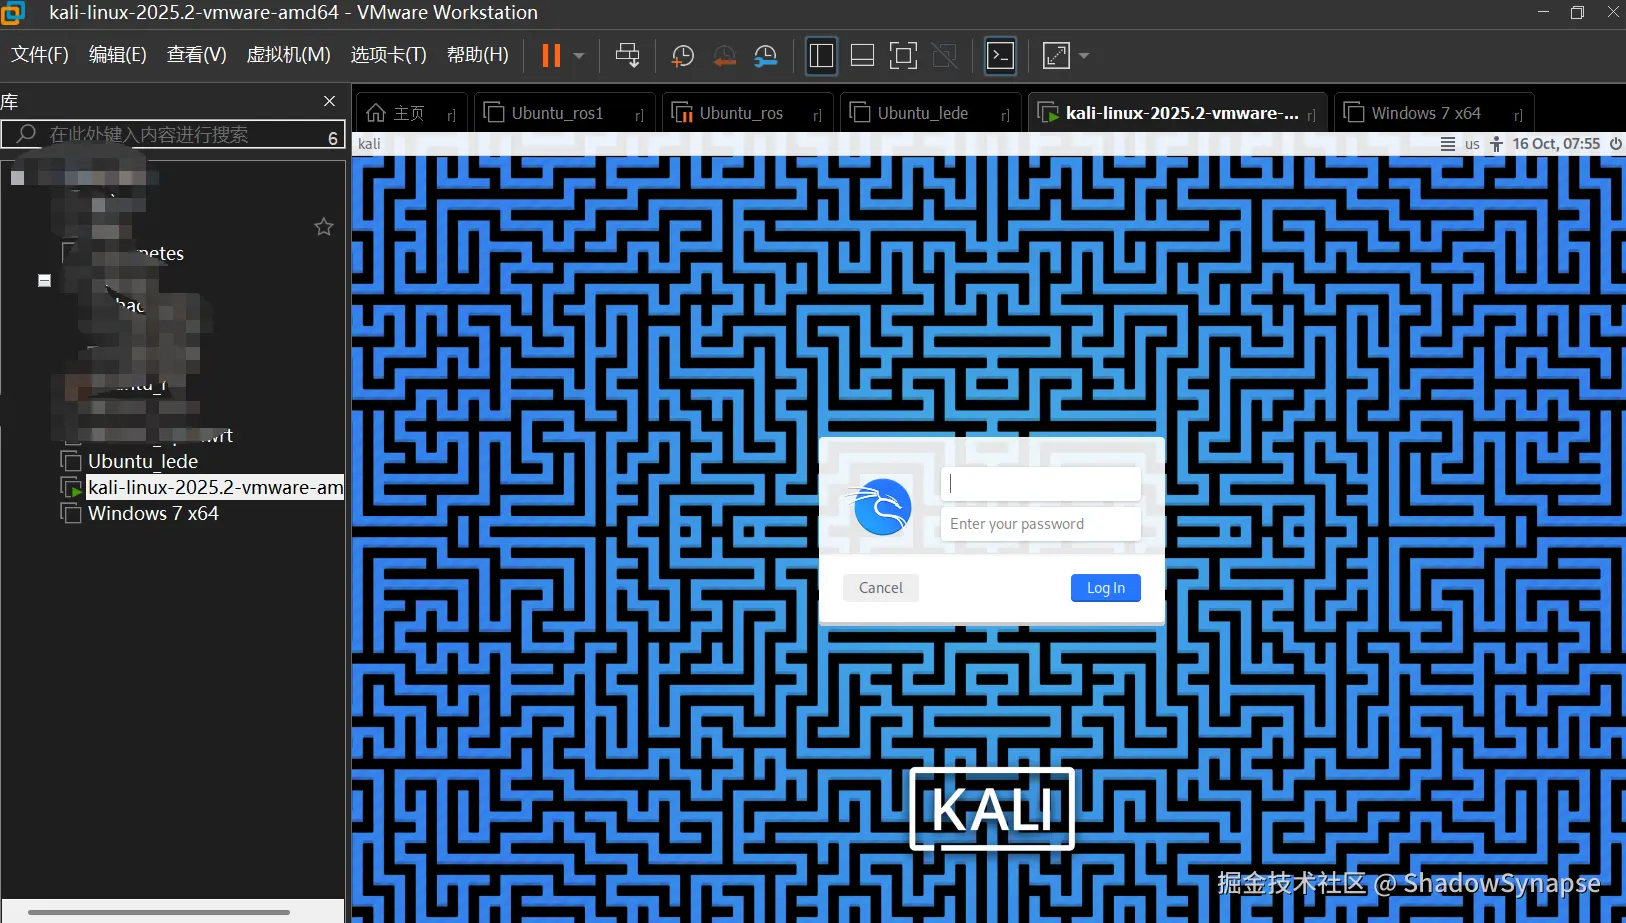This screenshot has width=1626, height=923.
Task: Click the library panel horizontal scrollbar
Action: coord(159,912)
